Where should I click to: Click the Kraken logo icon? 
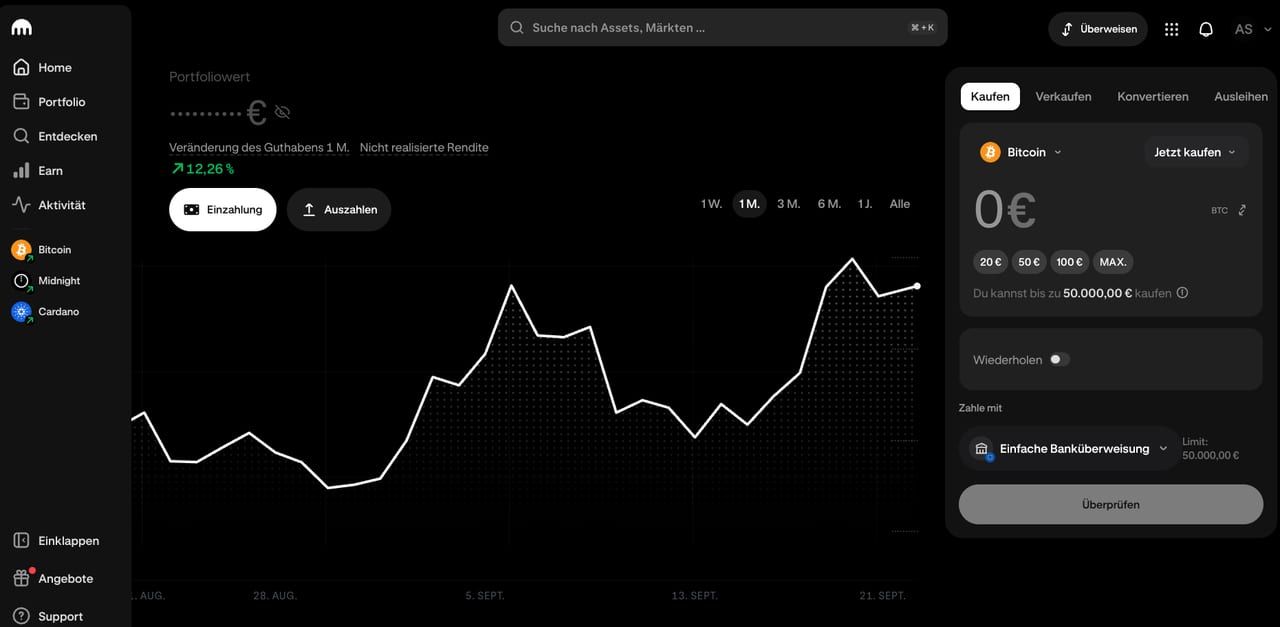click(x=21, y=28)
